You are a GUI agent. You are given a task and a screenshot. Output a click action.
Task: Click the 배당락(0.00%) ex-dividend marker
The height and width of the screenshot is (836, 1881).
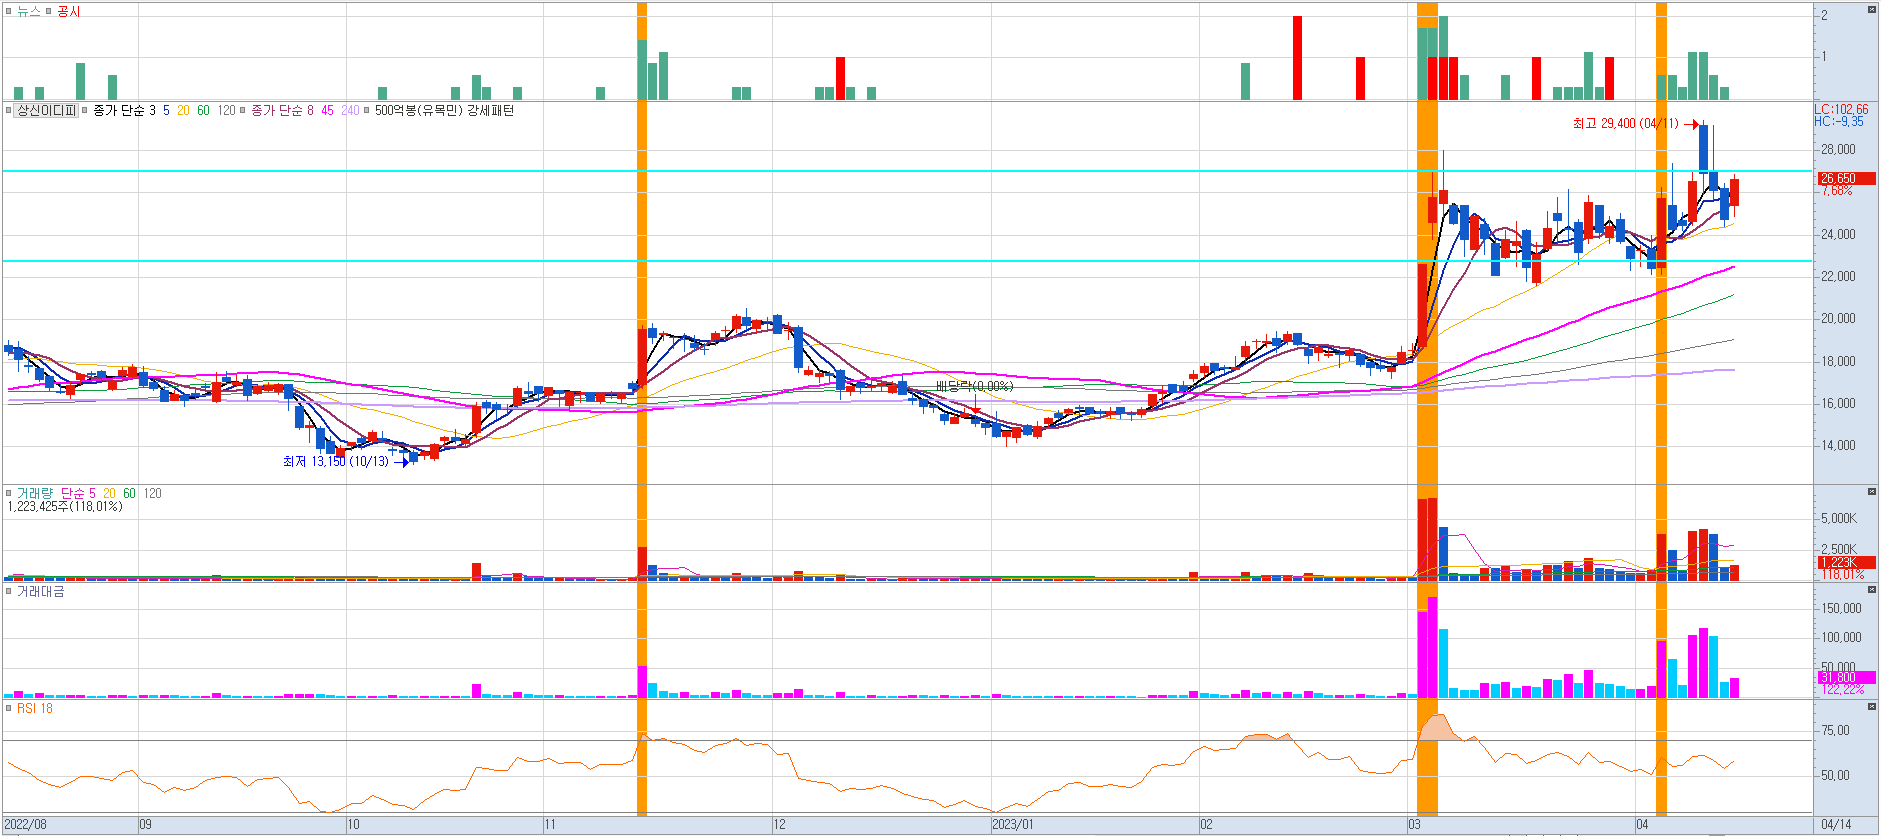974,386
